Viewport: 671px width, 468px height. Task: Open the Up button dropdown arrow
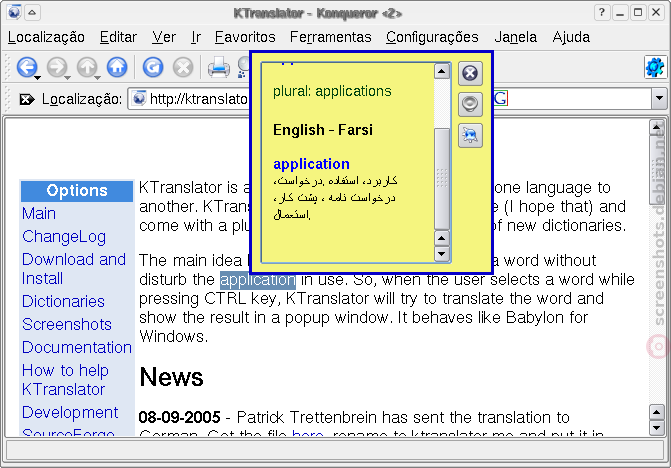pyautogui.click(x=98, y=77)
